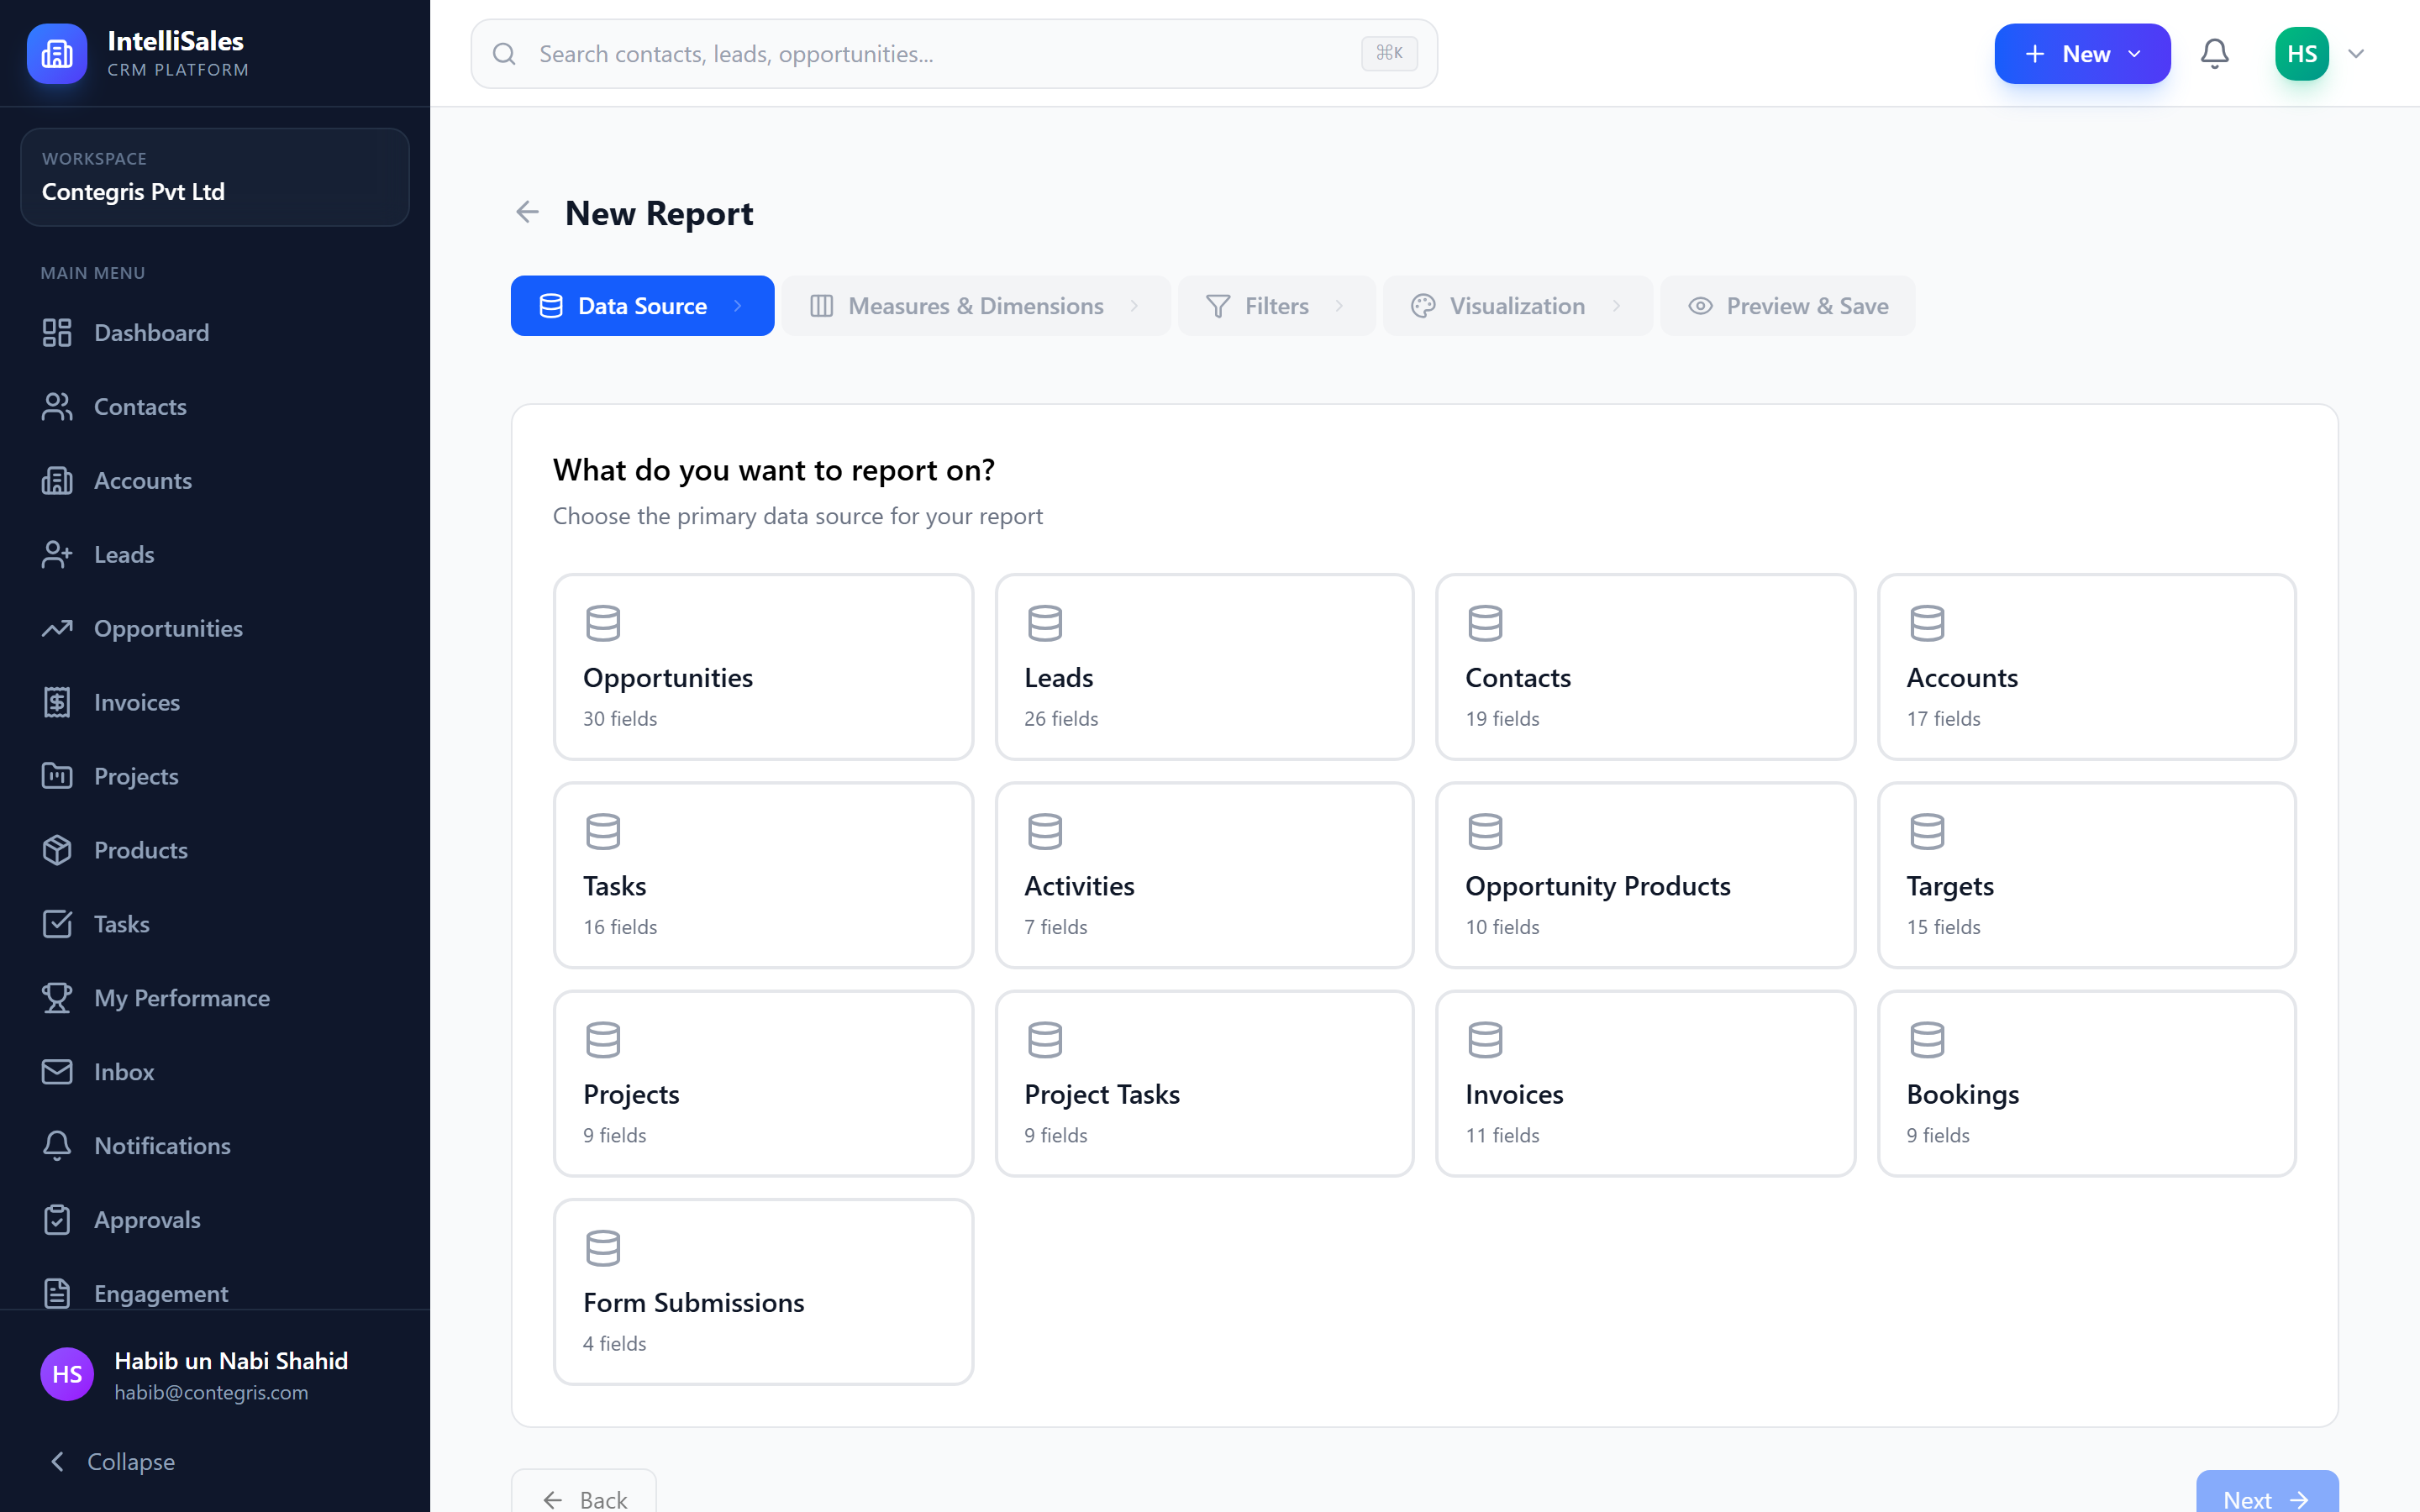Click the Contacts people icon in sidebar
Screen dimensions: 2420x1512
click(57, 407)
